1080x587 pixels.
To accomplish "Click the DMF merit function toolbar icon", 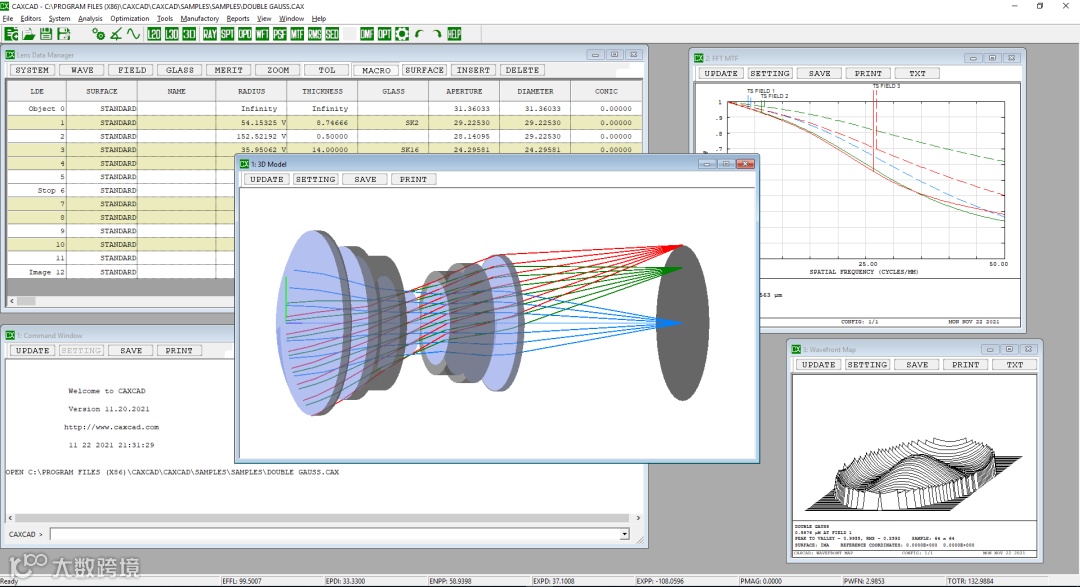I will tap(367, 34).
